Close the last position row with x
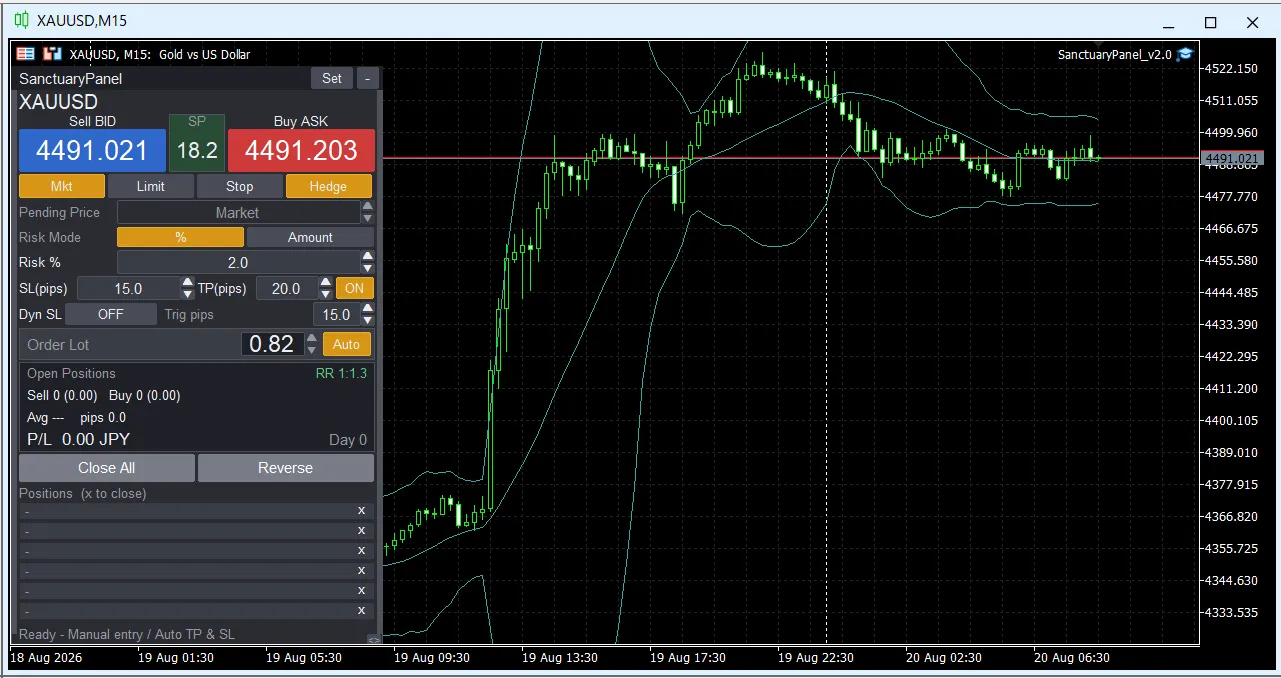 pyautogui.click(x=361, y=610)
